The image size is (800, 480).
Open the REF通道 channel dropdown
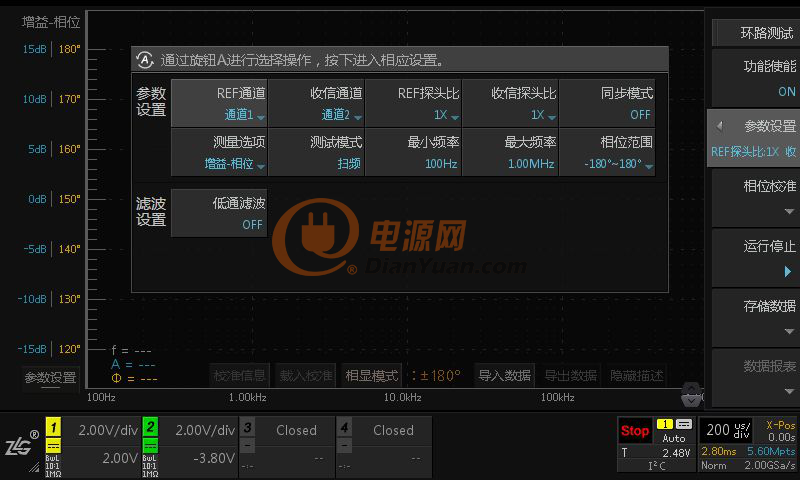pos(219,104)
